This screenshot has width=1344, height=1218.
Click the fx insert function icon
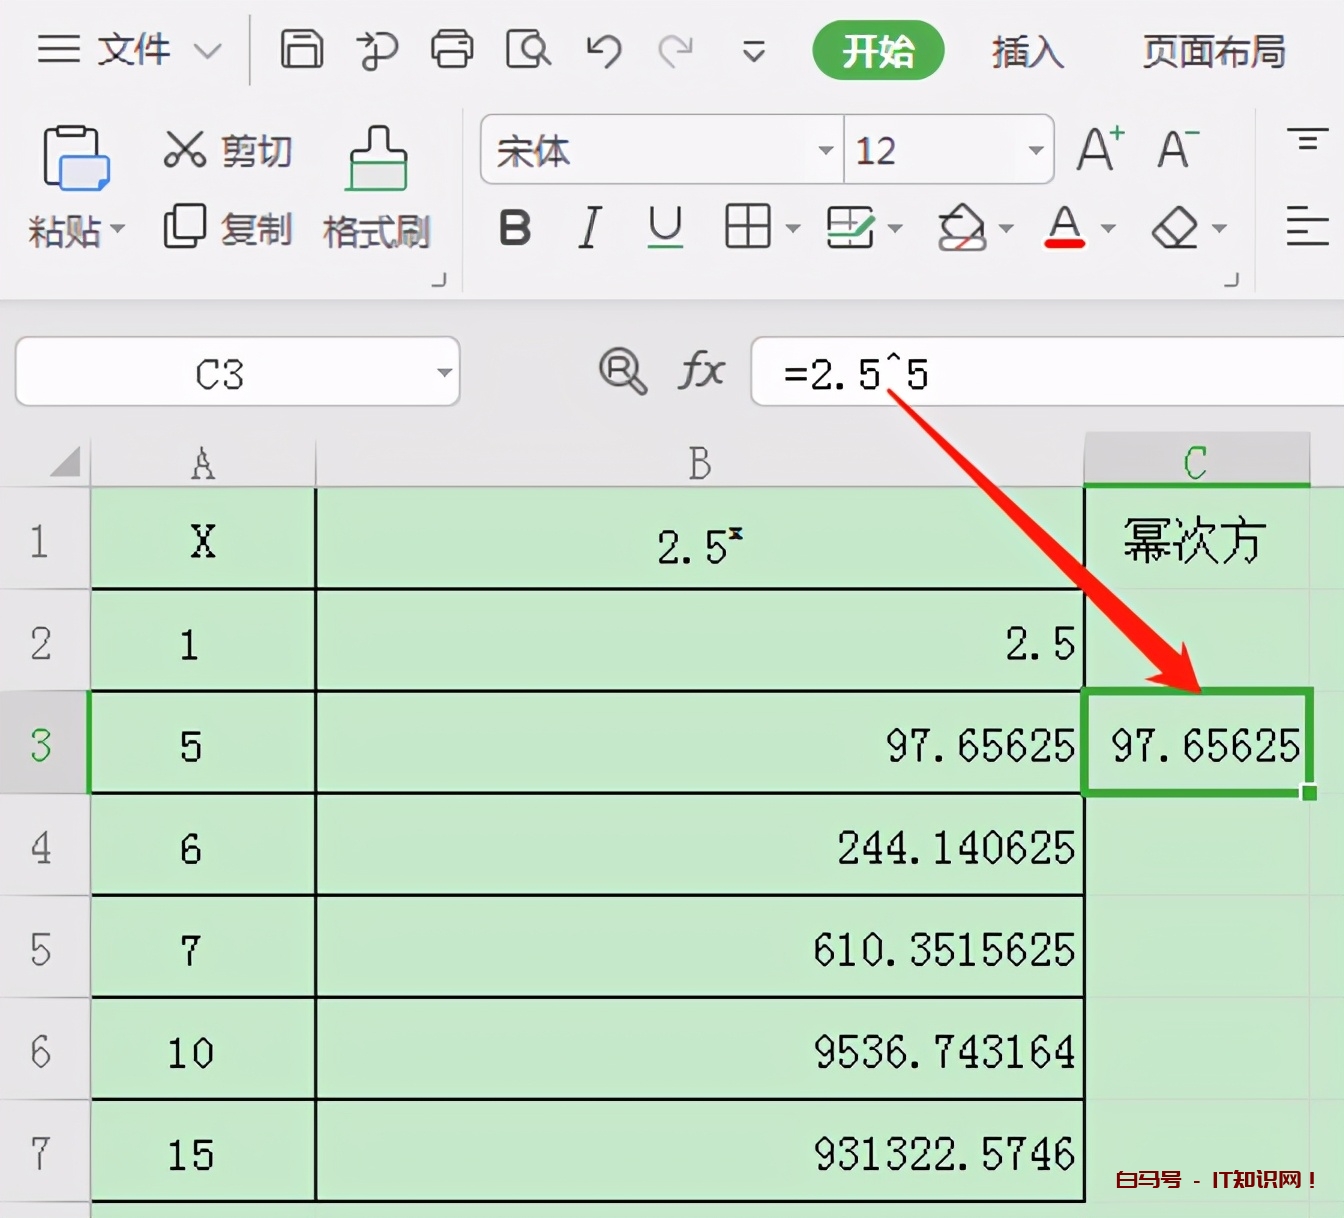(x=702, y=371)
